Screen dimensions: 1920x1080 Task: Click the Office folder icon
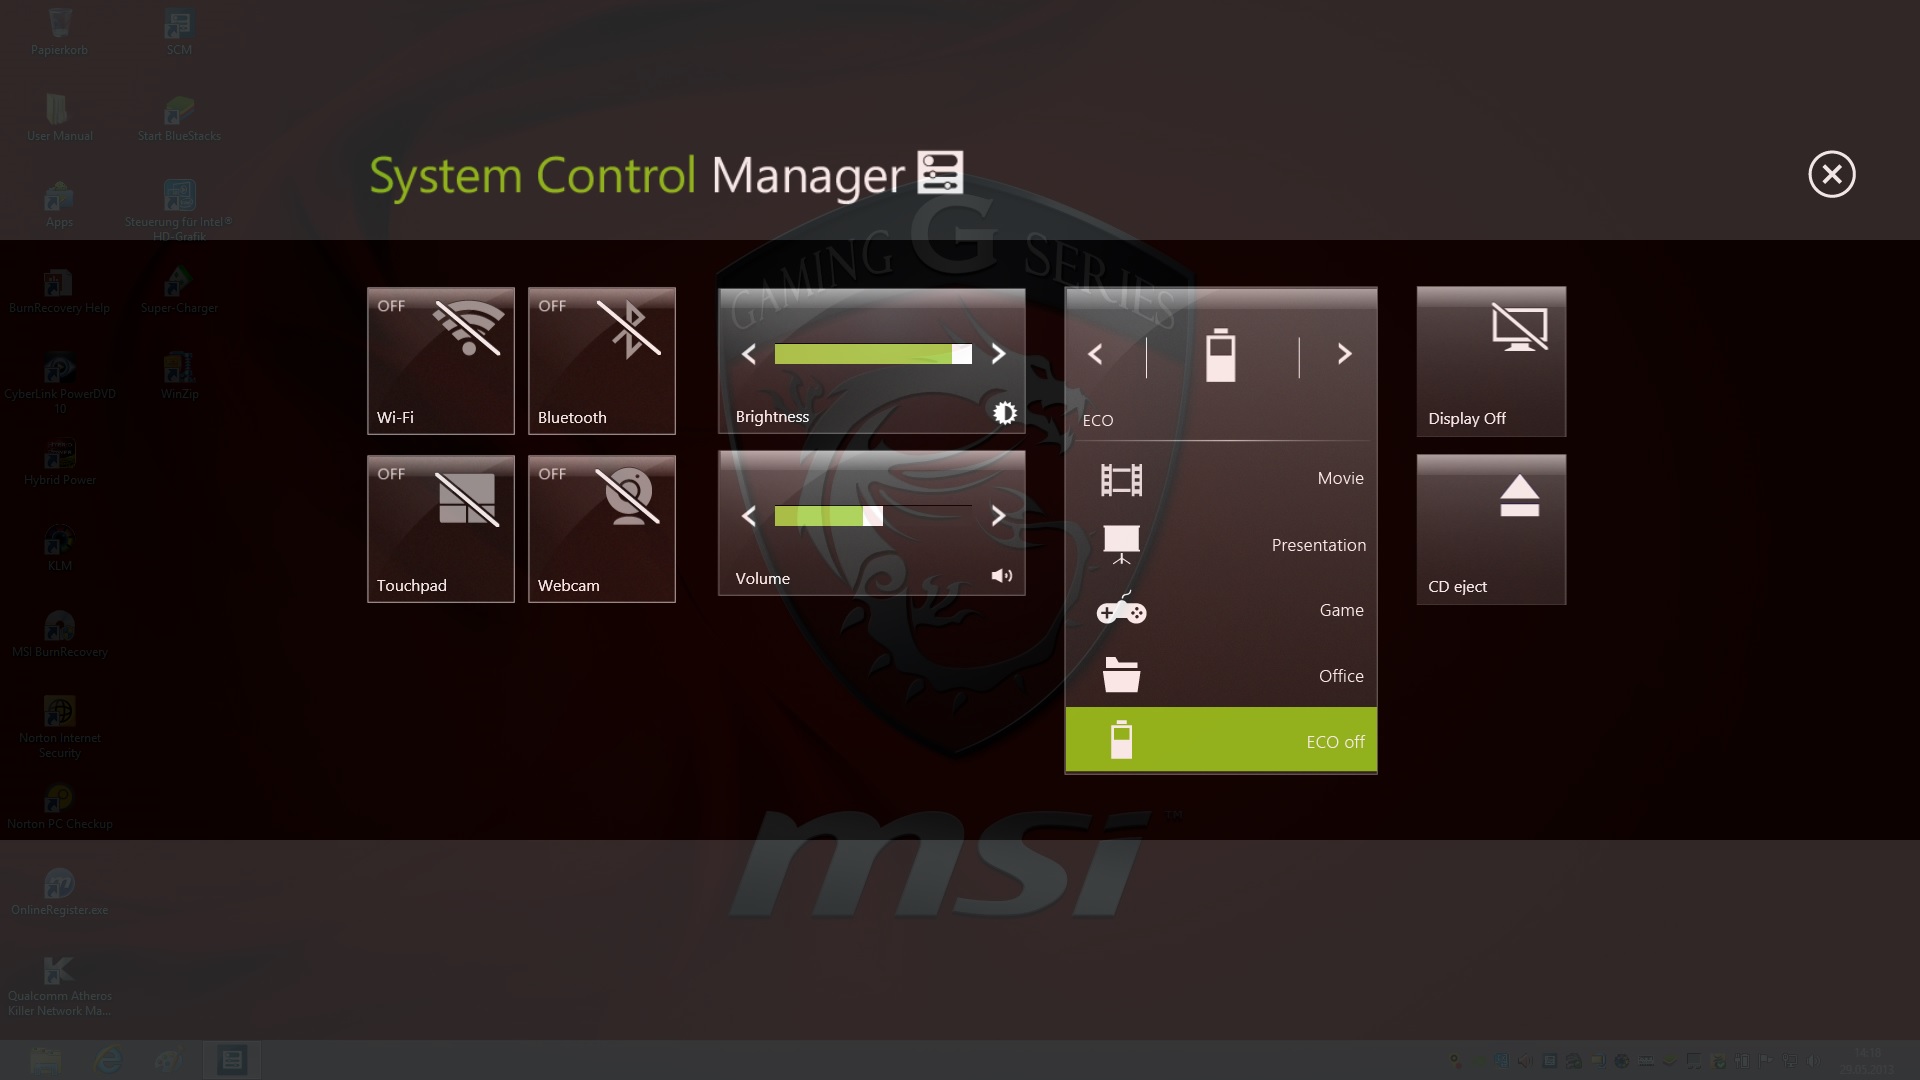(1121, 676)
